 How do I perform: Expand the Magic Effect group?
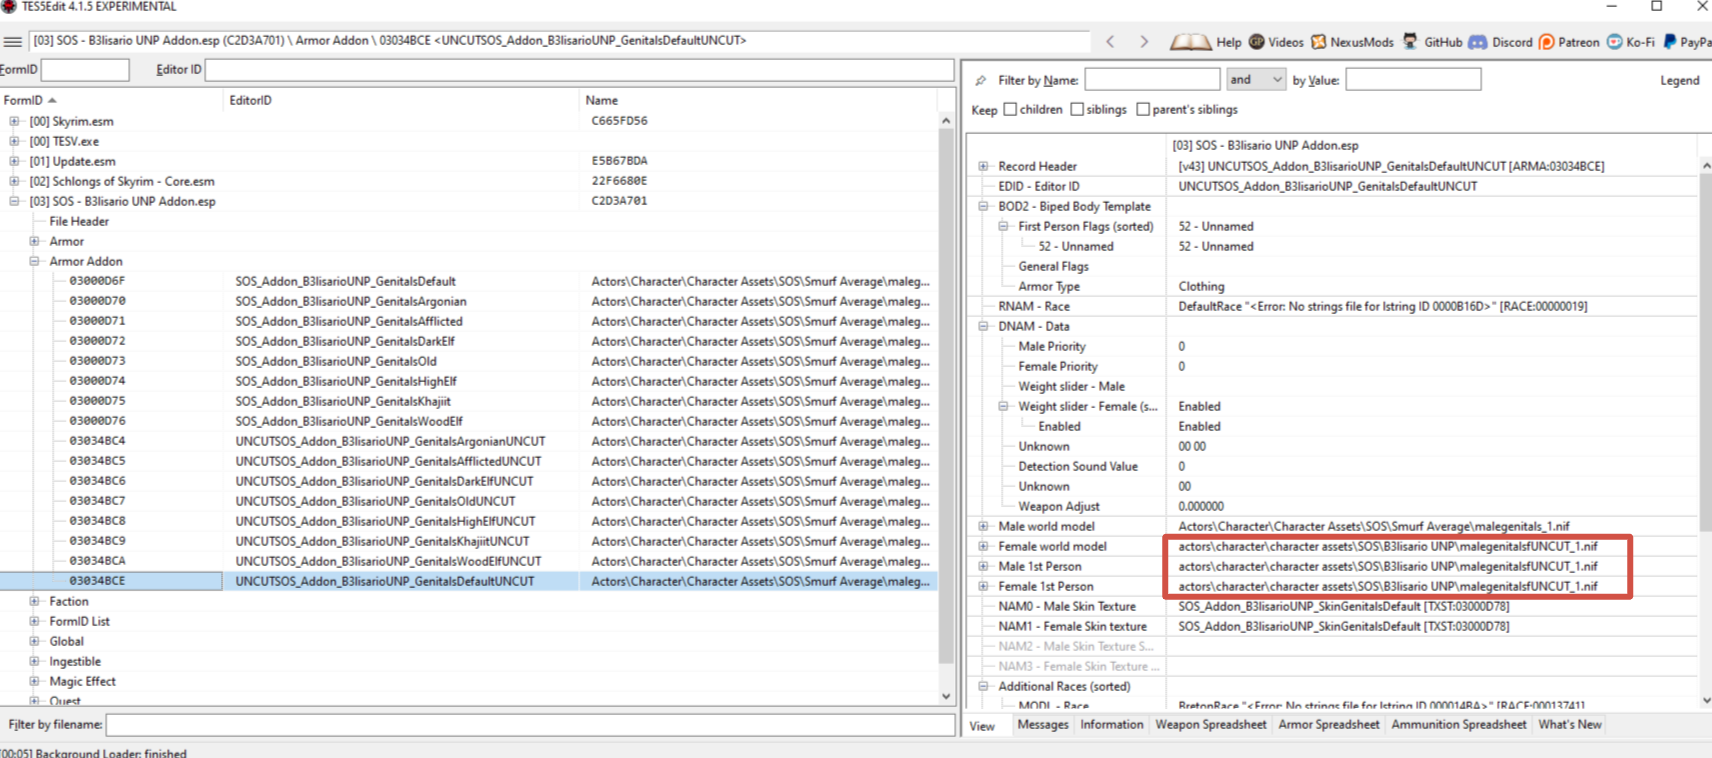[x=34, y=681]
